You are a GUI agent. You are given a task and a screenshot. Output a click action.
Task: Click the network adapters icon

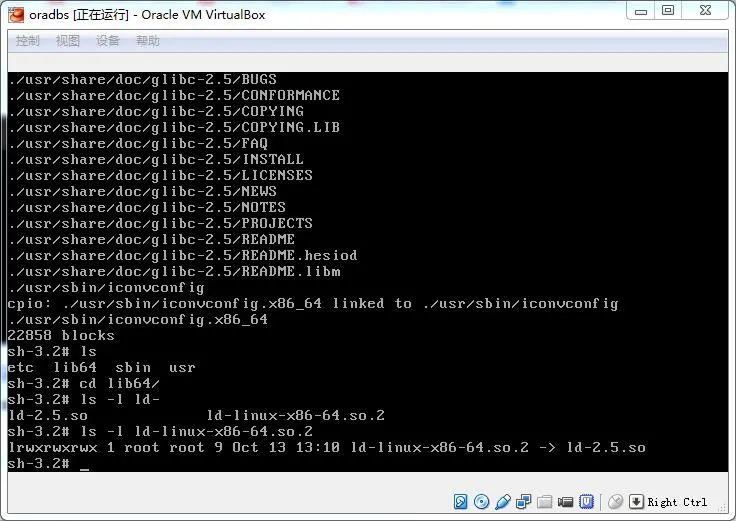(x=523, y=502)
